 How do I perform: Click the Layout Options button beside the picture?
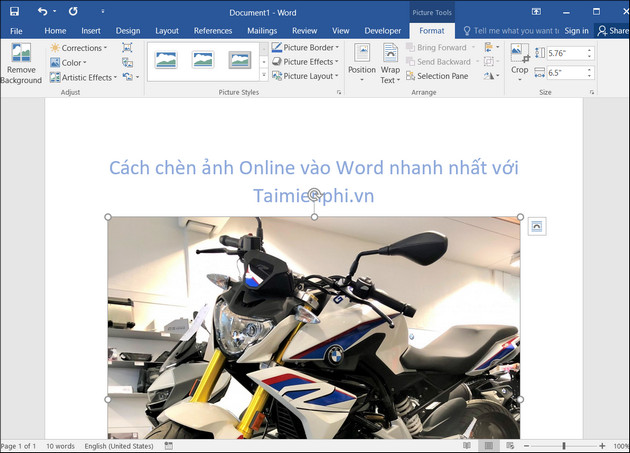(537, 227)
